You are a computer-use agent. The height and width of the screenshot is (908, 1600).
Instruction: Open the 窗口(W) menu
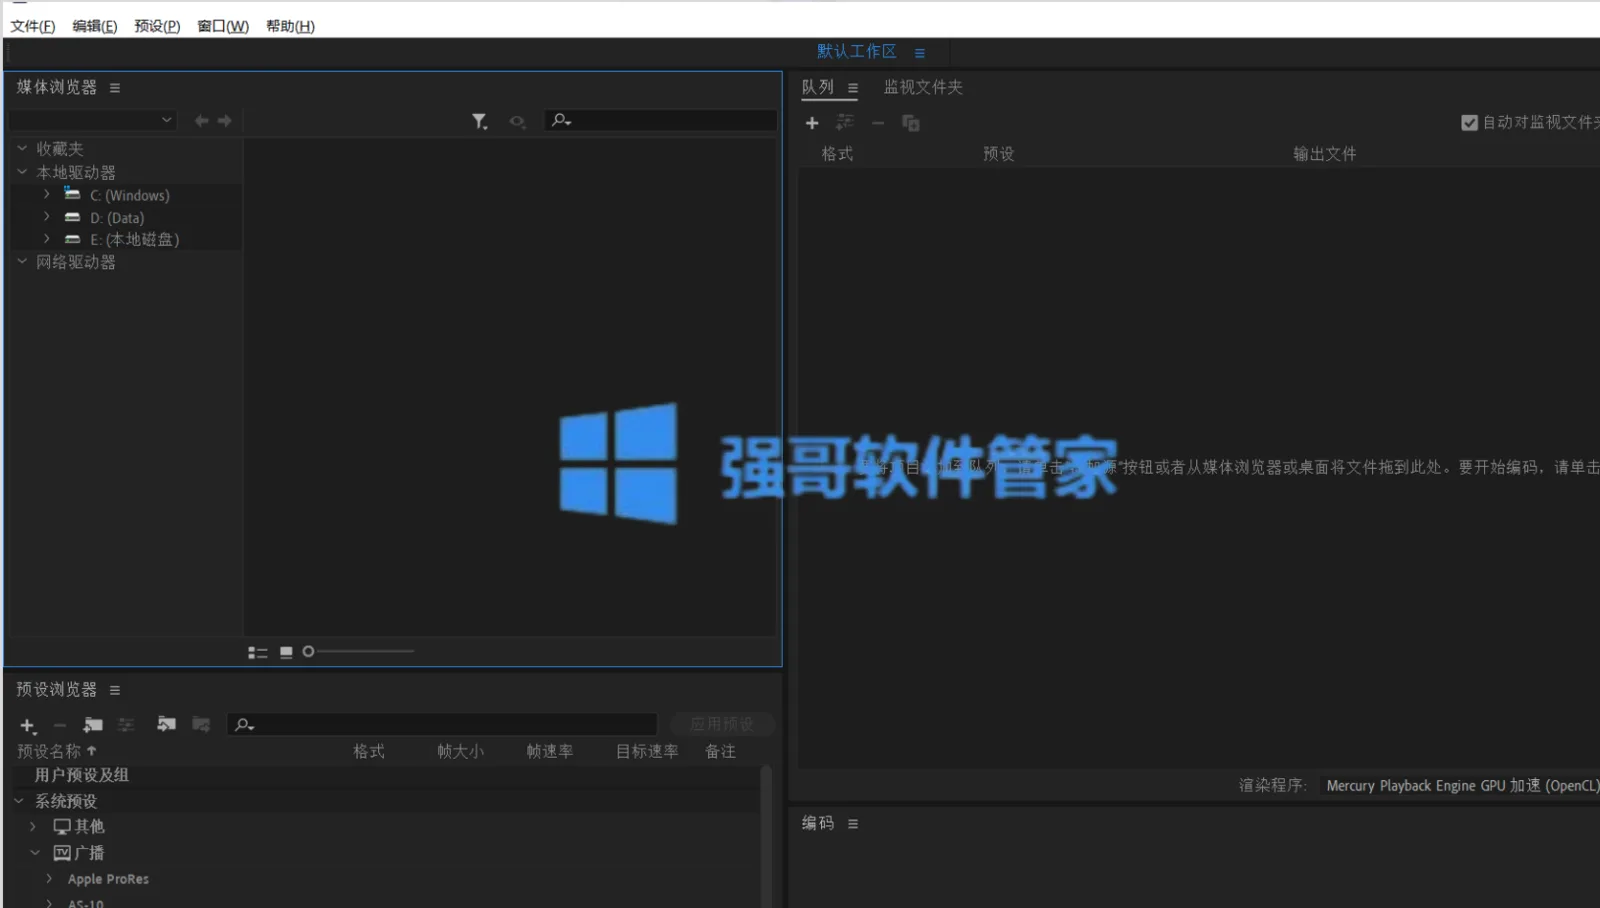click(x=223, y=26)
